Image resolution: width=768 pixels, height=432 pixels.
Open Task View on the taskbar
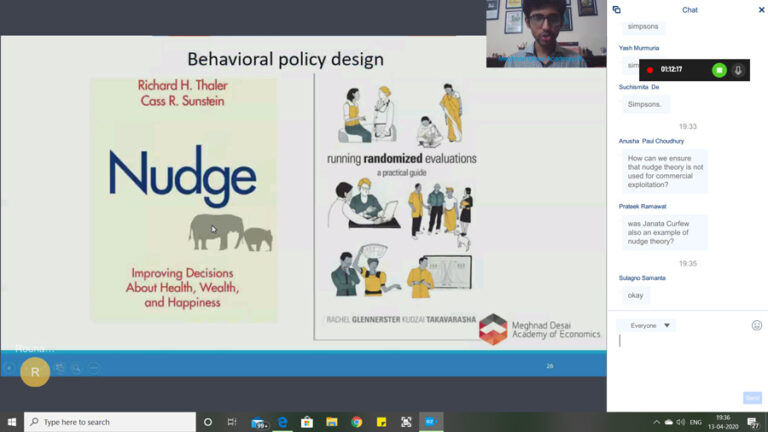[x=232, y=422]
